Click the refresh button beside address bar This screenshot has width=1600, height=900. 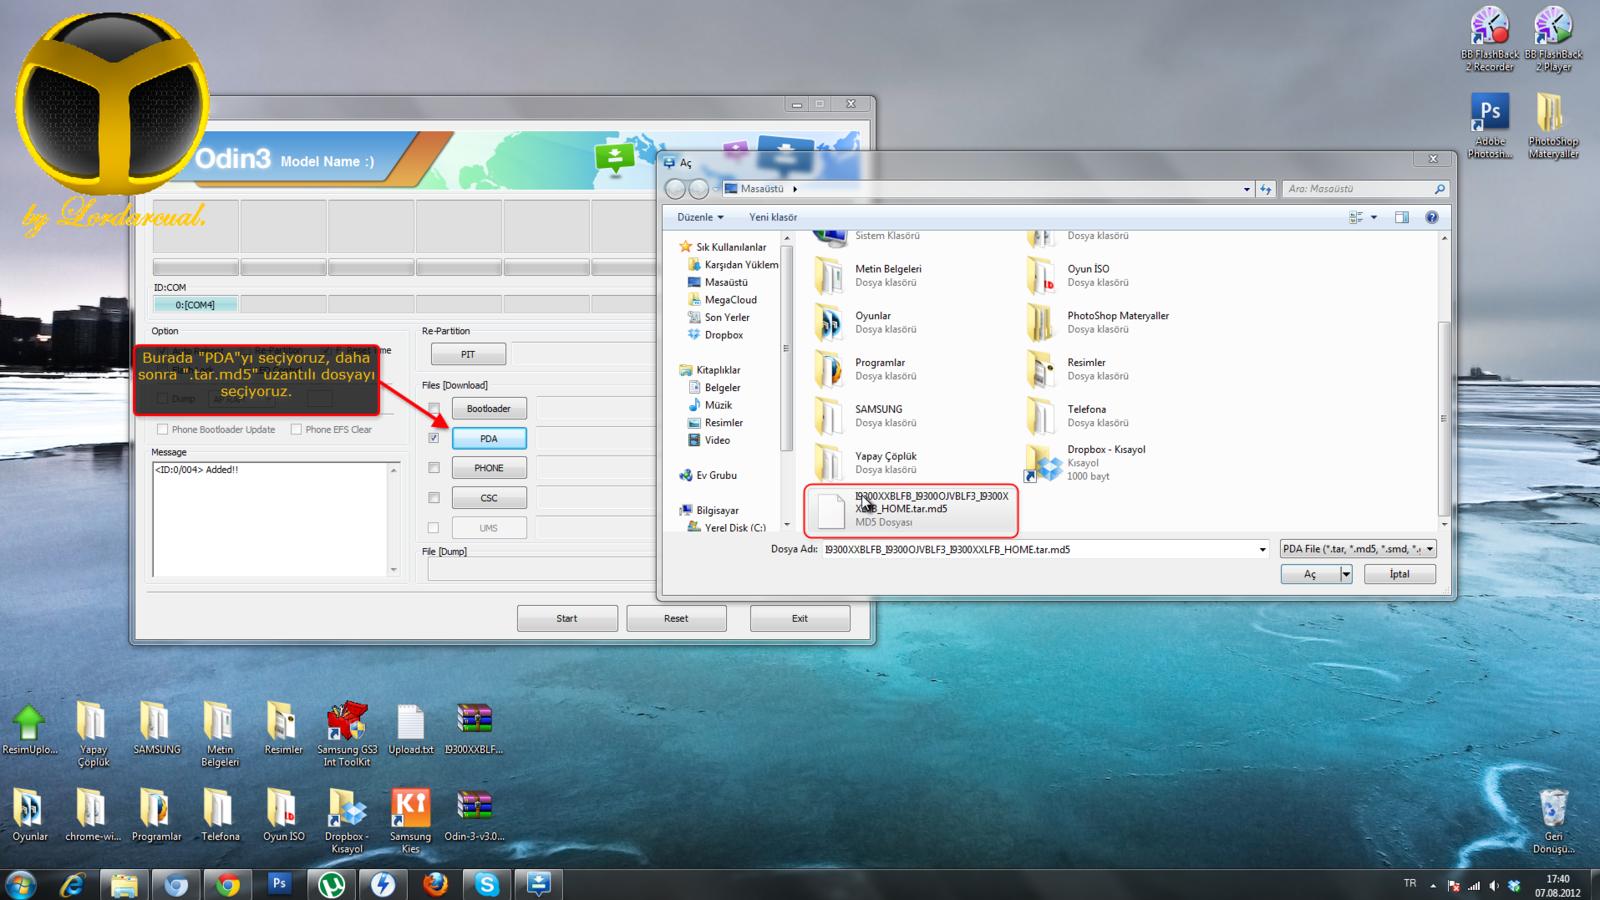point(1266,188)
